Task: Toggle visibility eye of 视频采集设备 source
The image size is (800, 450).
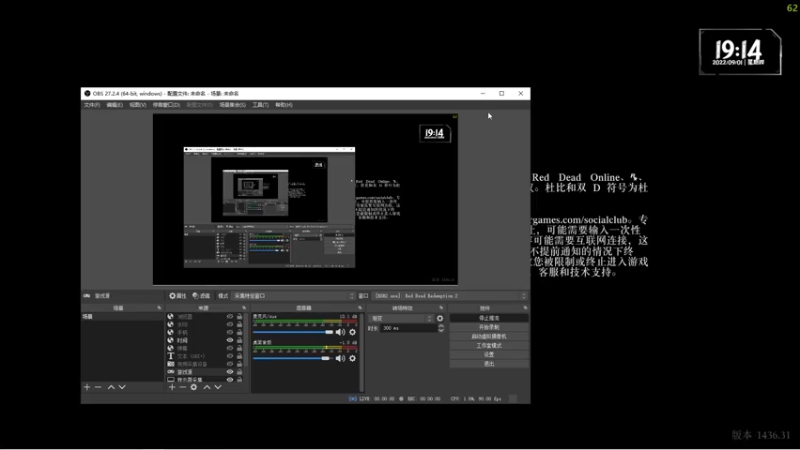Action: (230, 364)
